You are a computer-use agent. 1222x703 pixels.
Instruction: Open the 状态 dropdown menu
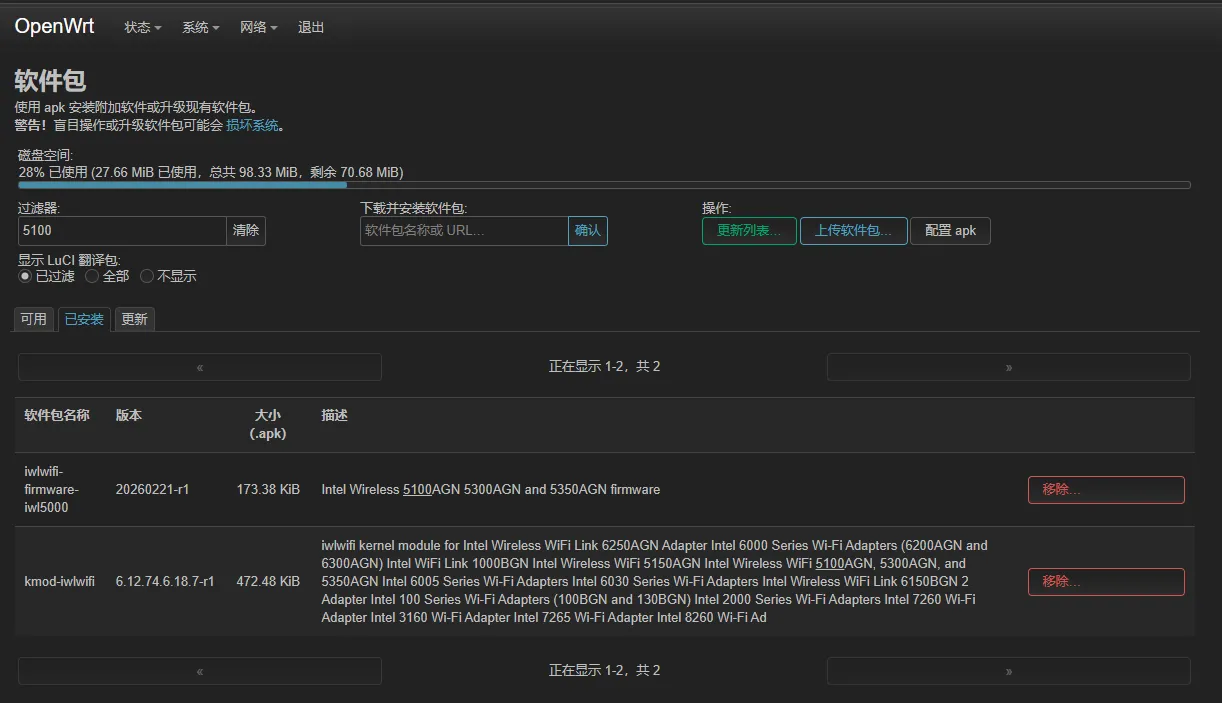tap(142, 28)
